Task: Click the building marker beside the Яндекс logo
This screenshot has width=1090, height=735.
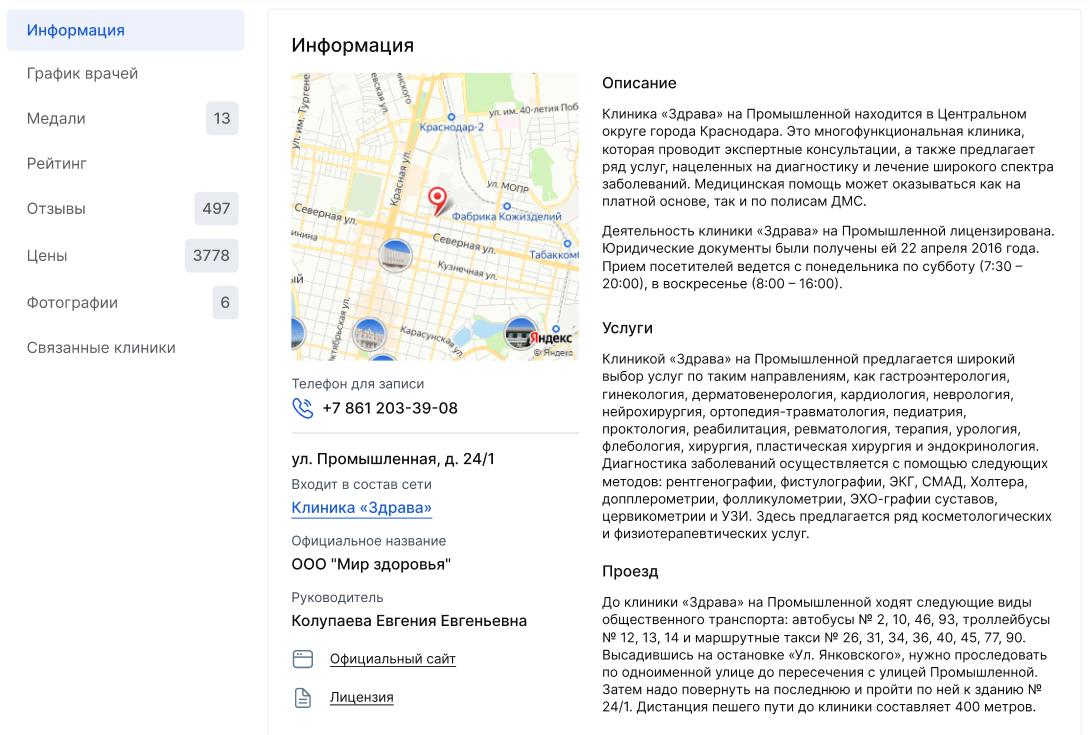Action: point(519,332)
